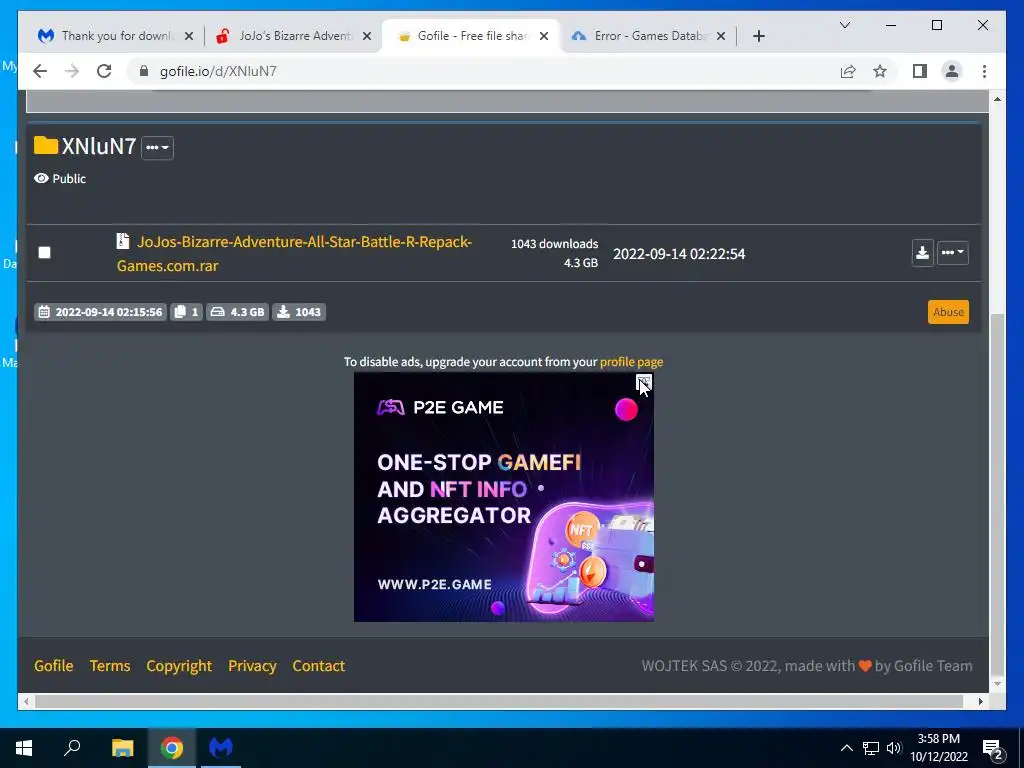Toggle the browser side panel
This screenshot has height=768, width=1024.
[920, 71]
